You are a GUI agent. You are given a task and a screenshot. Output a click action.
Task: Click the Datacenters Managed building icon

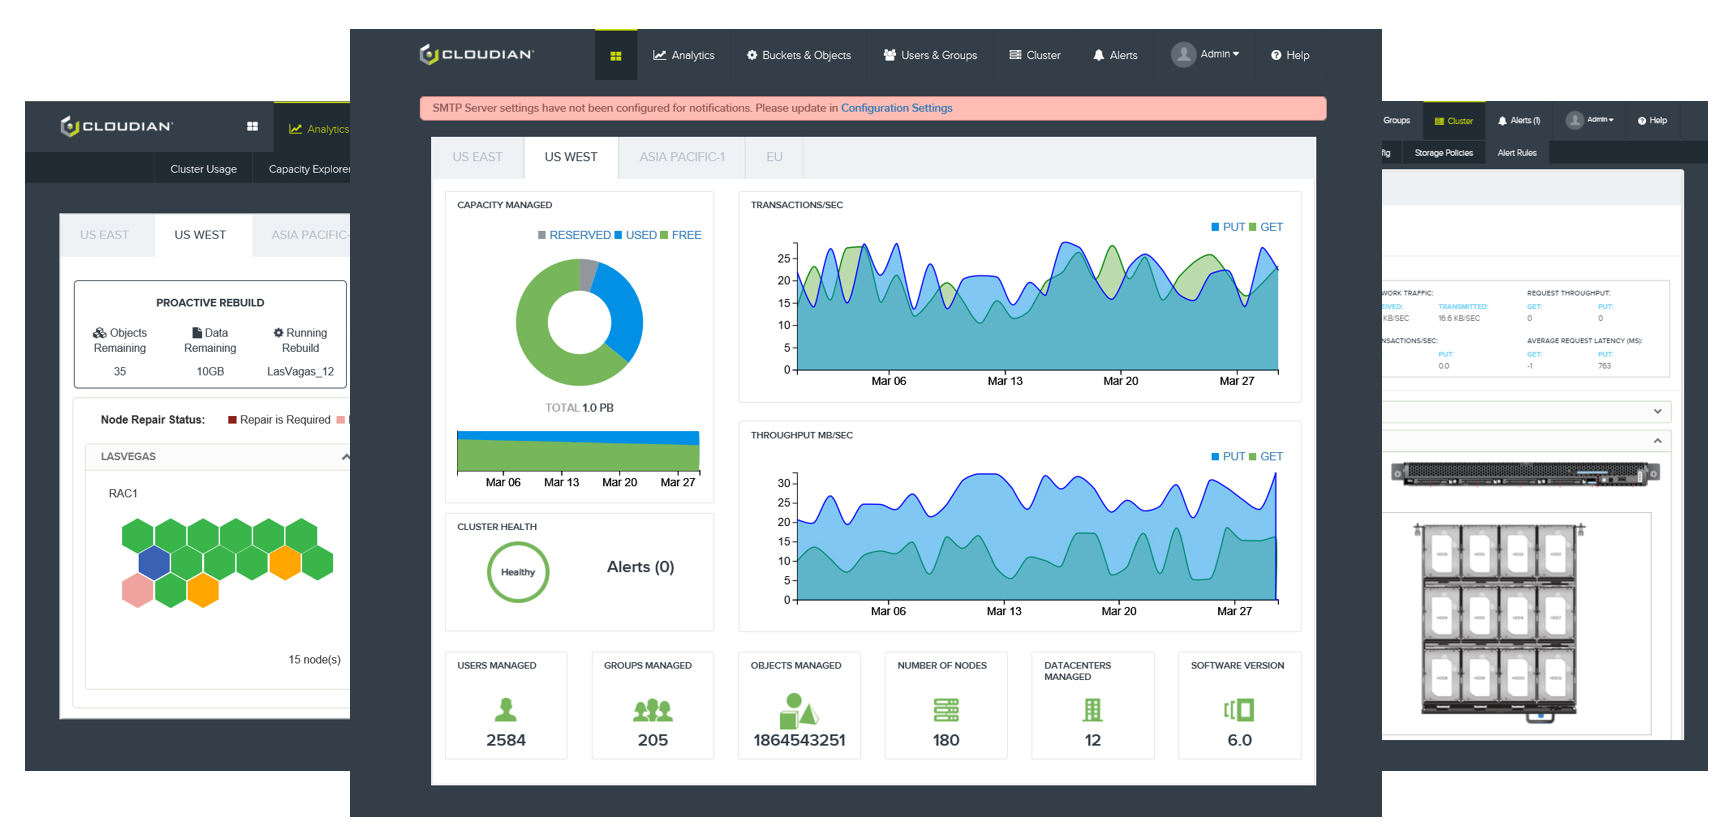(x=1092, y=710)
